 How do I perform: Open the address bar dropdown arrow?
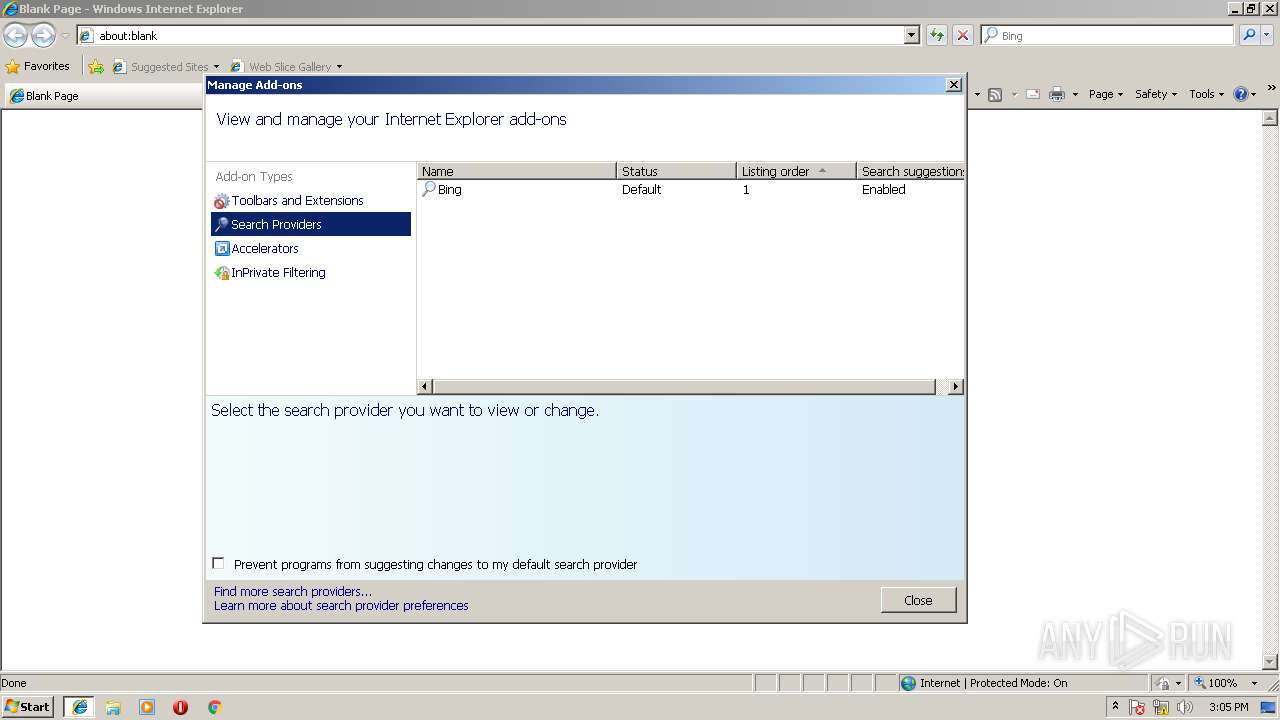911,36
